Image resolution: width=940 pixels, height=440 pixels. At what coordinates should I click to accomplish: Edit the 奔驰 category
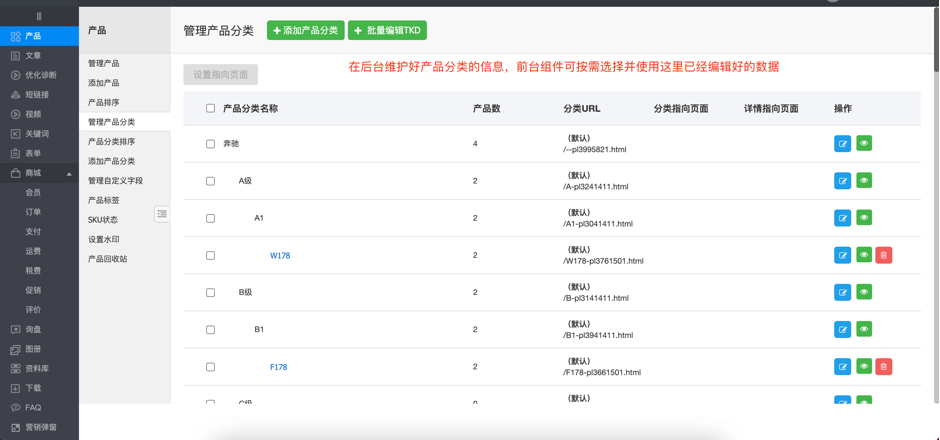[x=842, y=143]
